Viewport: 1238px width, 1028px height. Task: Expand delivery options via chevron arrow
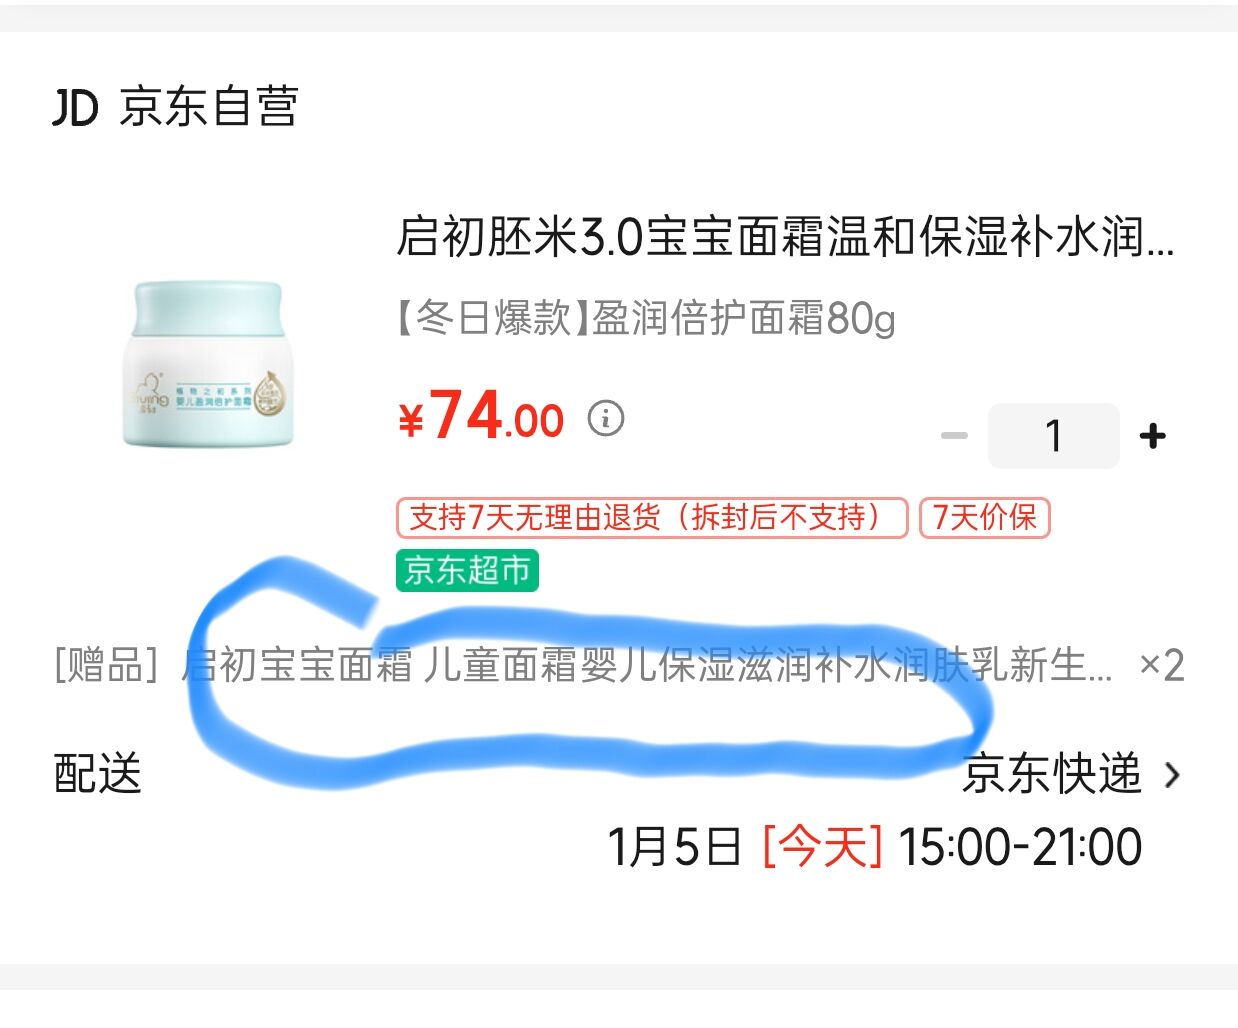point(1173,774)
